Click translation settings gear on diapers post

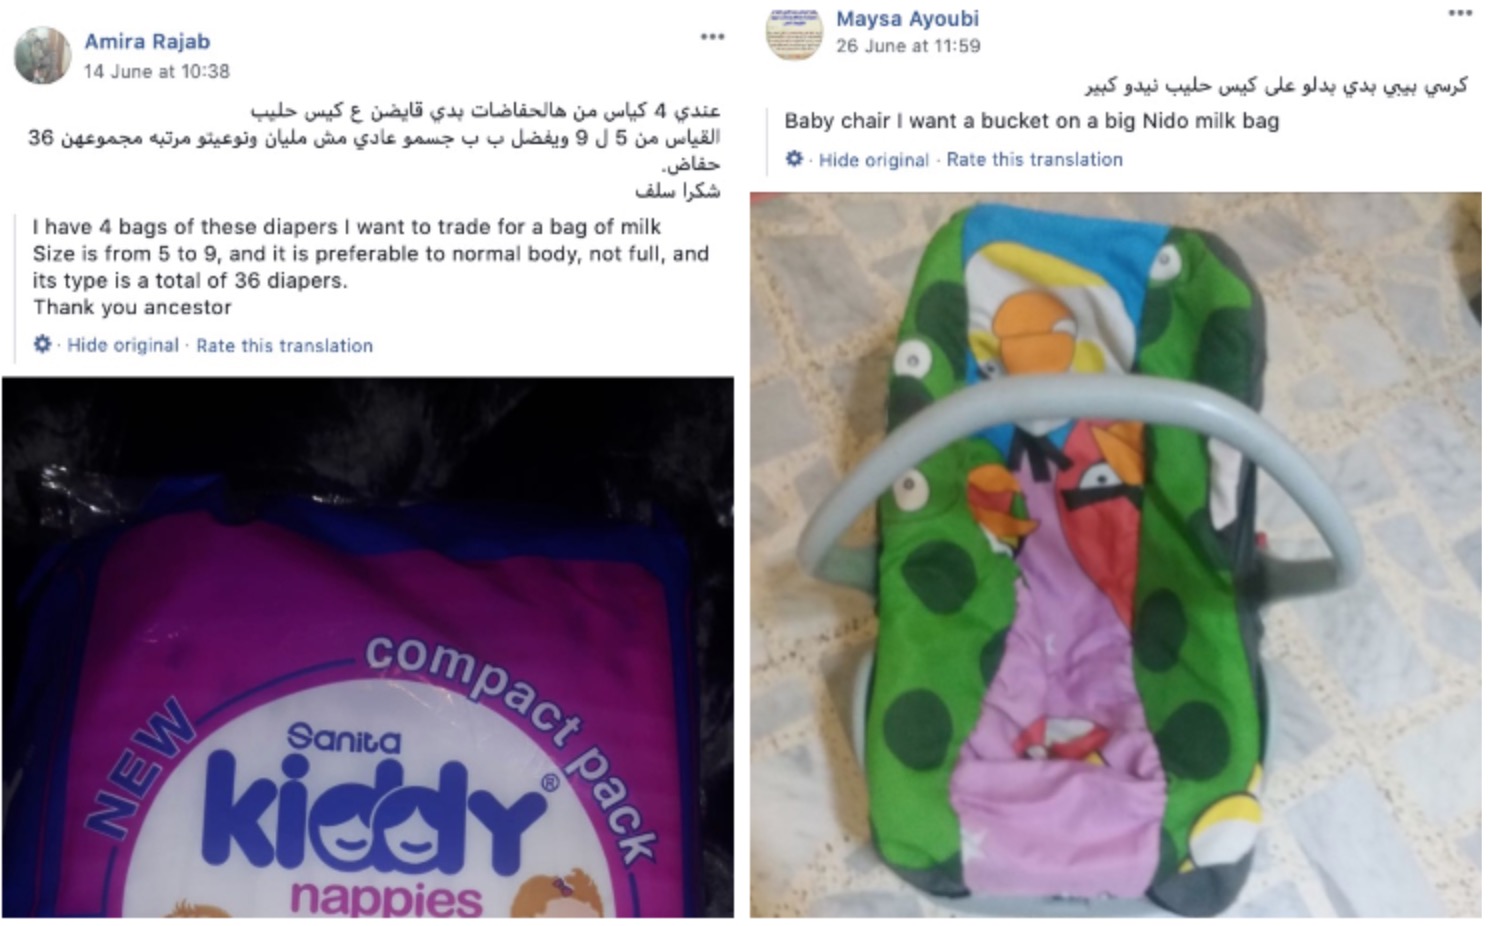tap(42, 344)
